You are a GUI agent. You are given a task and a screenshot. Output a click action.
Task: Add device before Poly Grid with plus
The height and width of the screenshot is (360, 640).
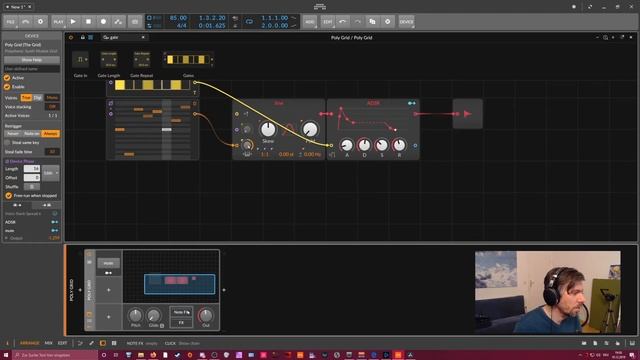(80, 290)
